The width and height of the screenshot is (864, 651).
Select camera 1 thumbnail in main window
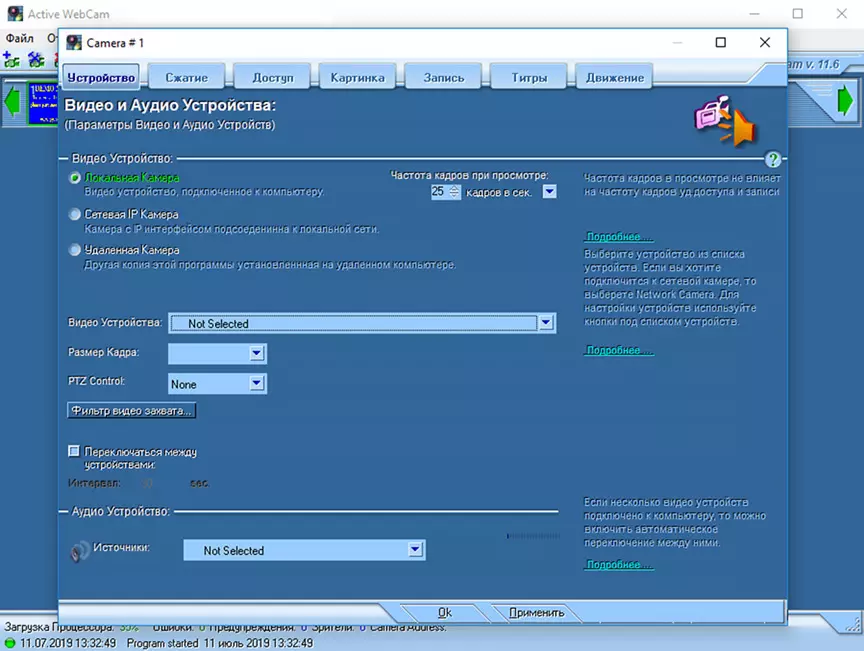pos(43,104)
